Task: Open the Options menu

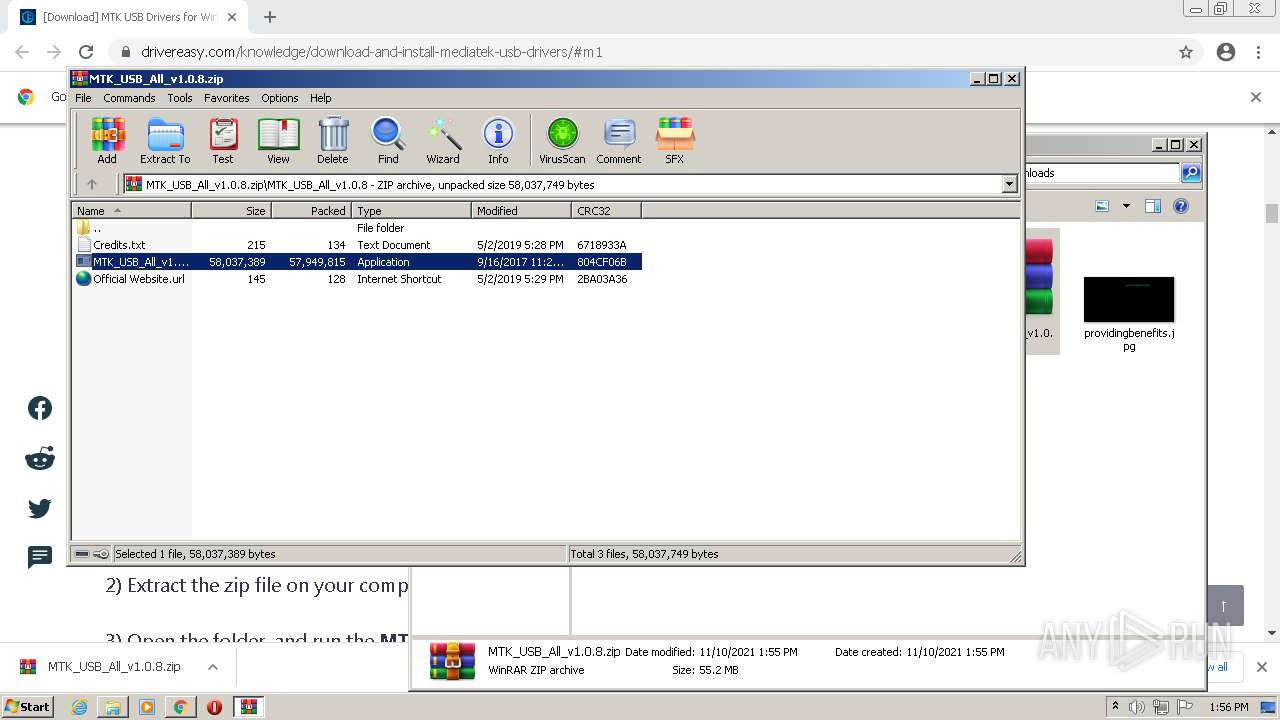Action: [x=280, y=98]
